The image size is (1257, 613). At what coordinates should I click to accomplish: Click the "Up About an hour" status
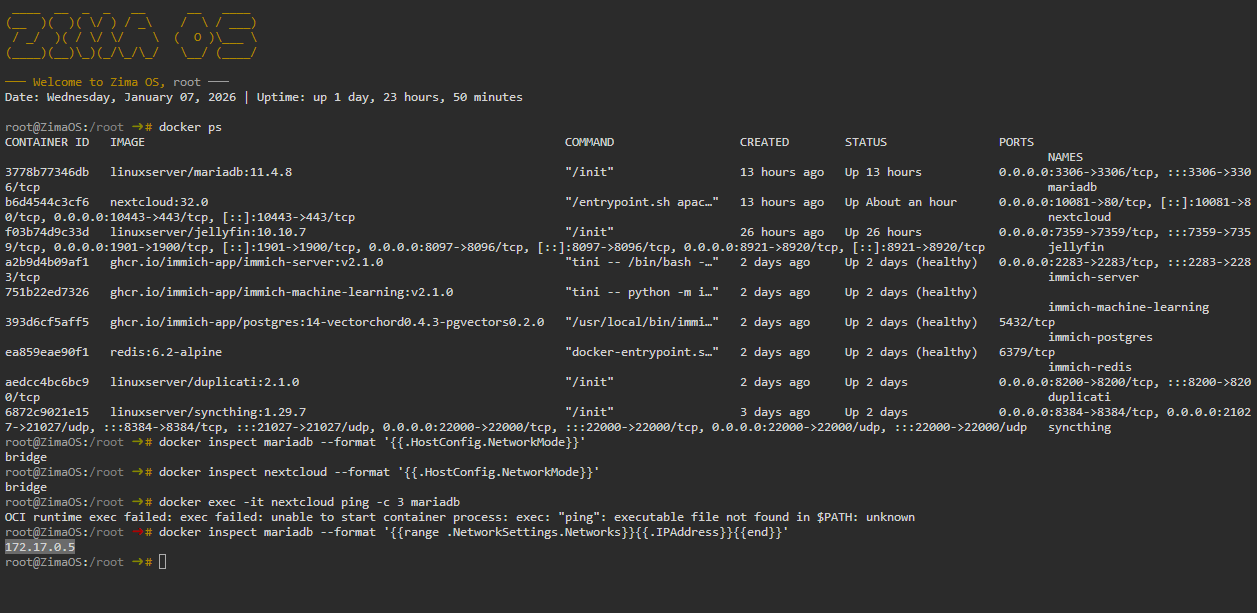900,202
